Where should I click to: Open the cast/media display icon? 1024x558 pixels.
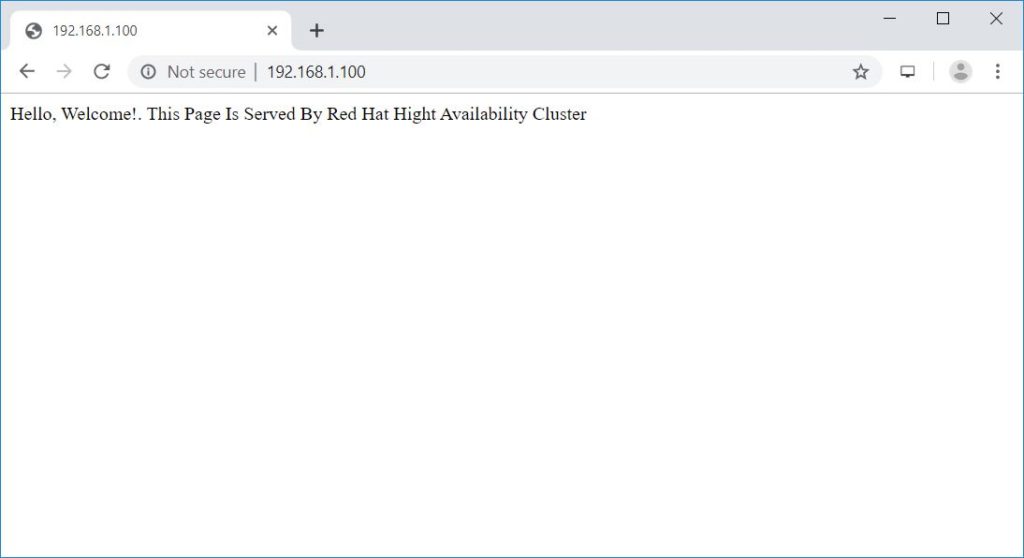(x=907, y=72)
